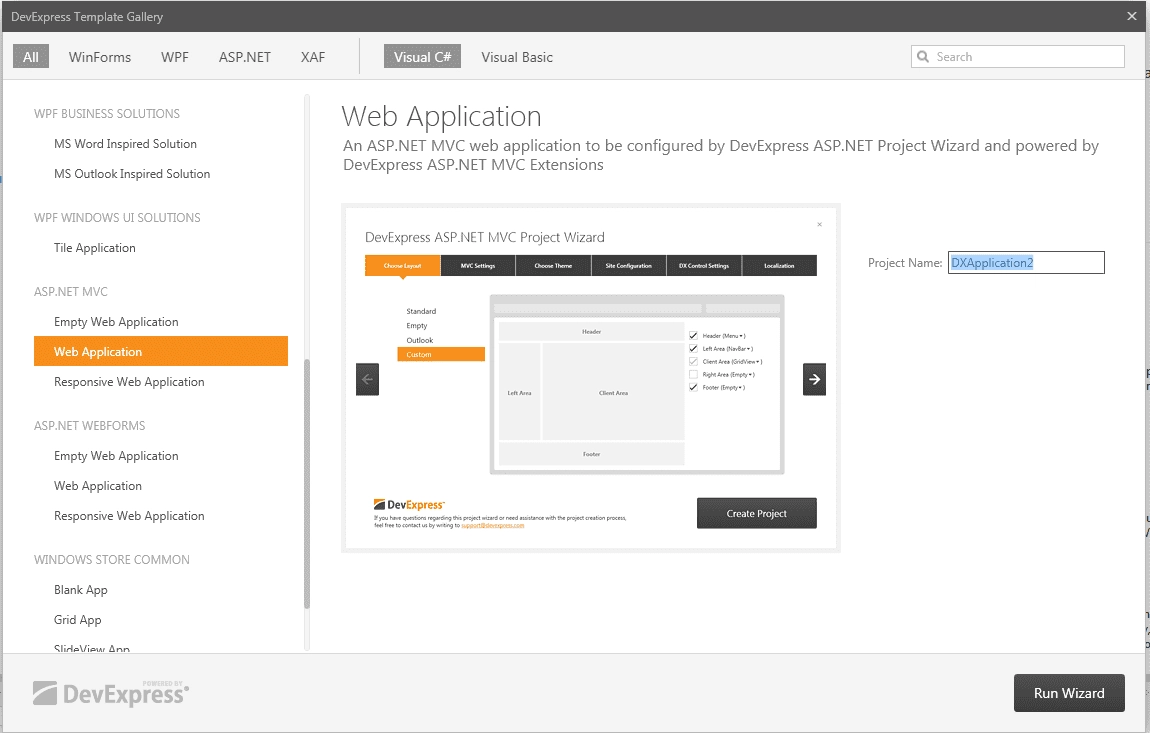Select the All platform filter

point(31,56)
